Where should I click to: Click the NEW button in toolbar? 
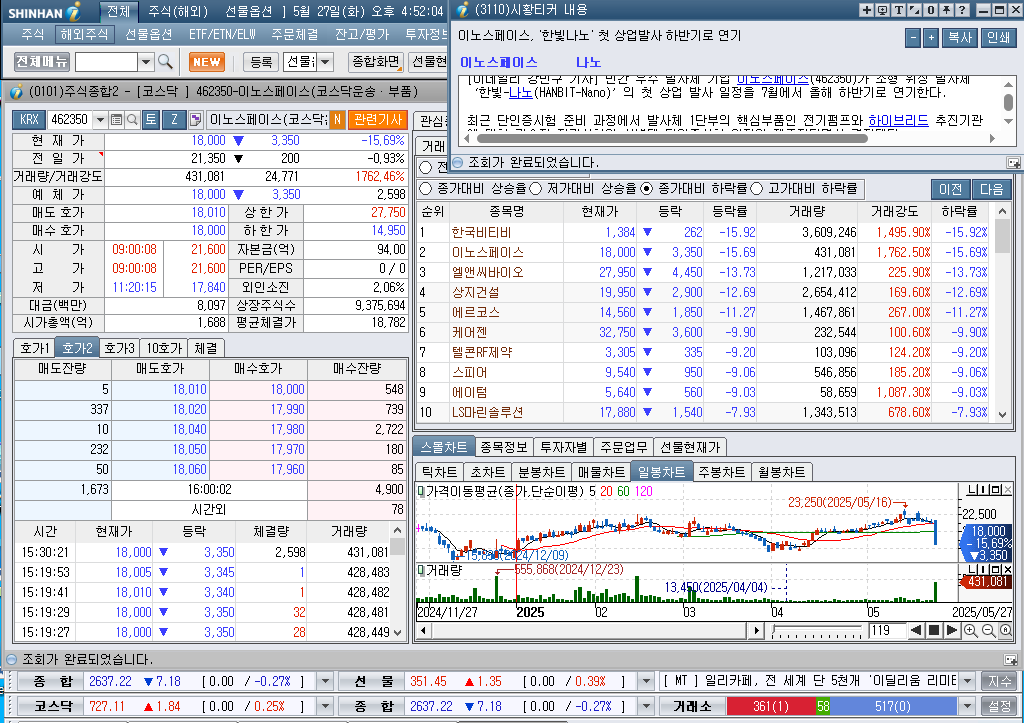click(x=206, y=62)
